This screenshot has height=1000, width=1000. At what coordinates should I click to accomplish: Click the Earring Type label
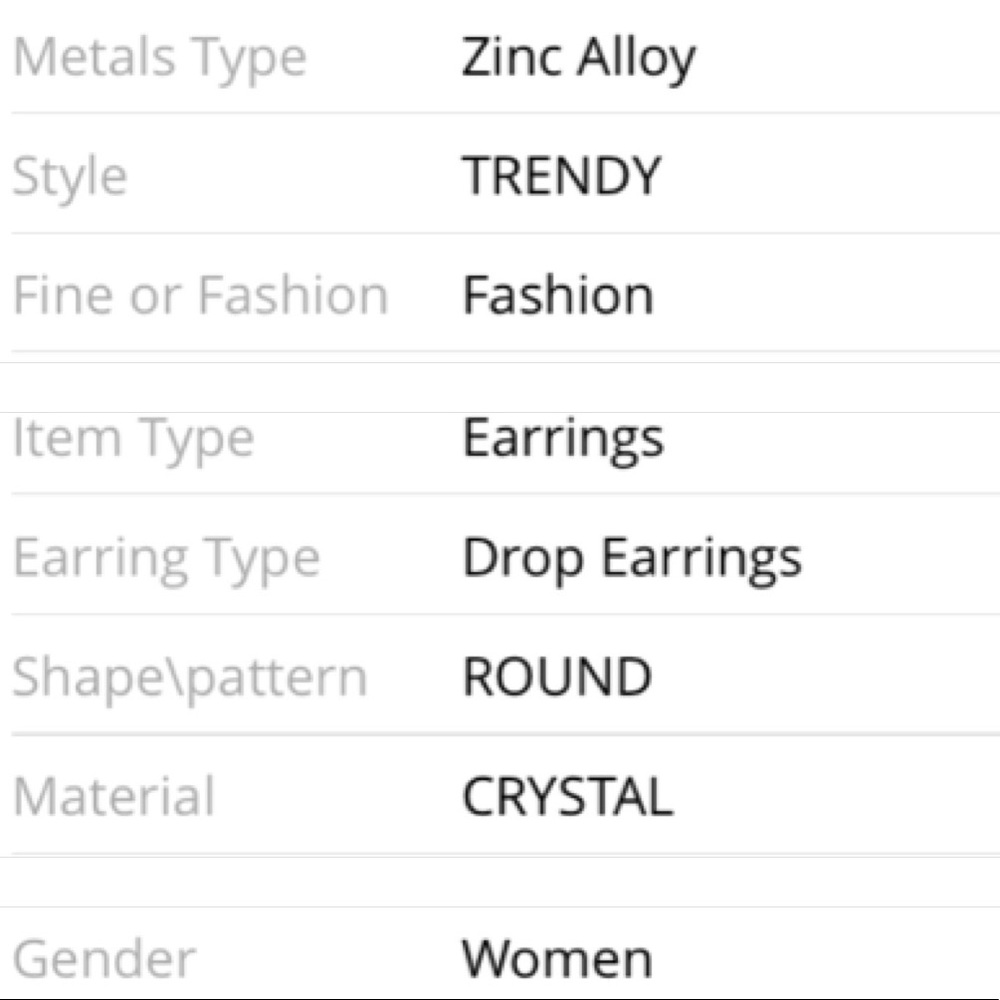[166, 559]
